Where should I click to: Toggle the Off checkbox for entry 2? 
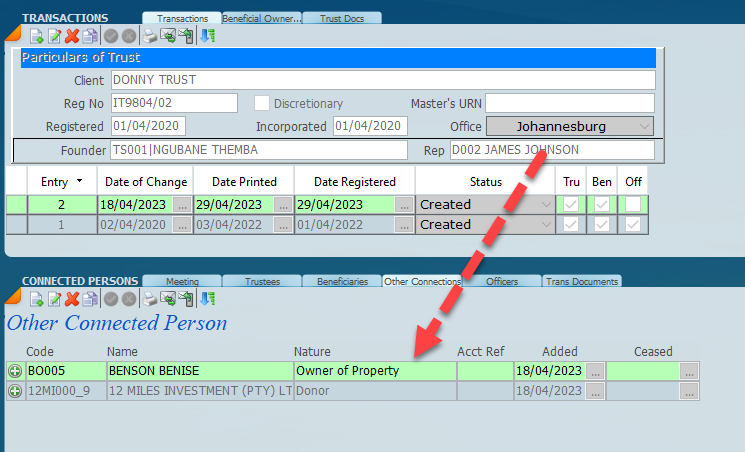click(633, 204)
